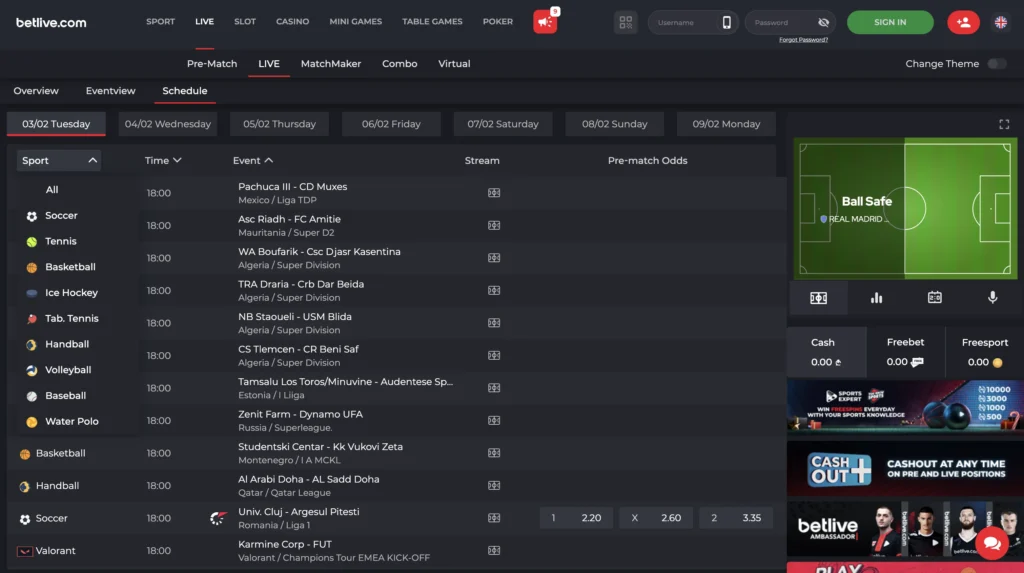Viewport: 1024px width, 573px height.
Task: Open the announcements megaphone icon
Action: (x=545, y=22)
